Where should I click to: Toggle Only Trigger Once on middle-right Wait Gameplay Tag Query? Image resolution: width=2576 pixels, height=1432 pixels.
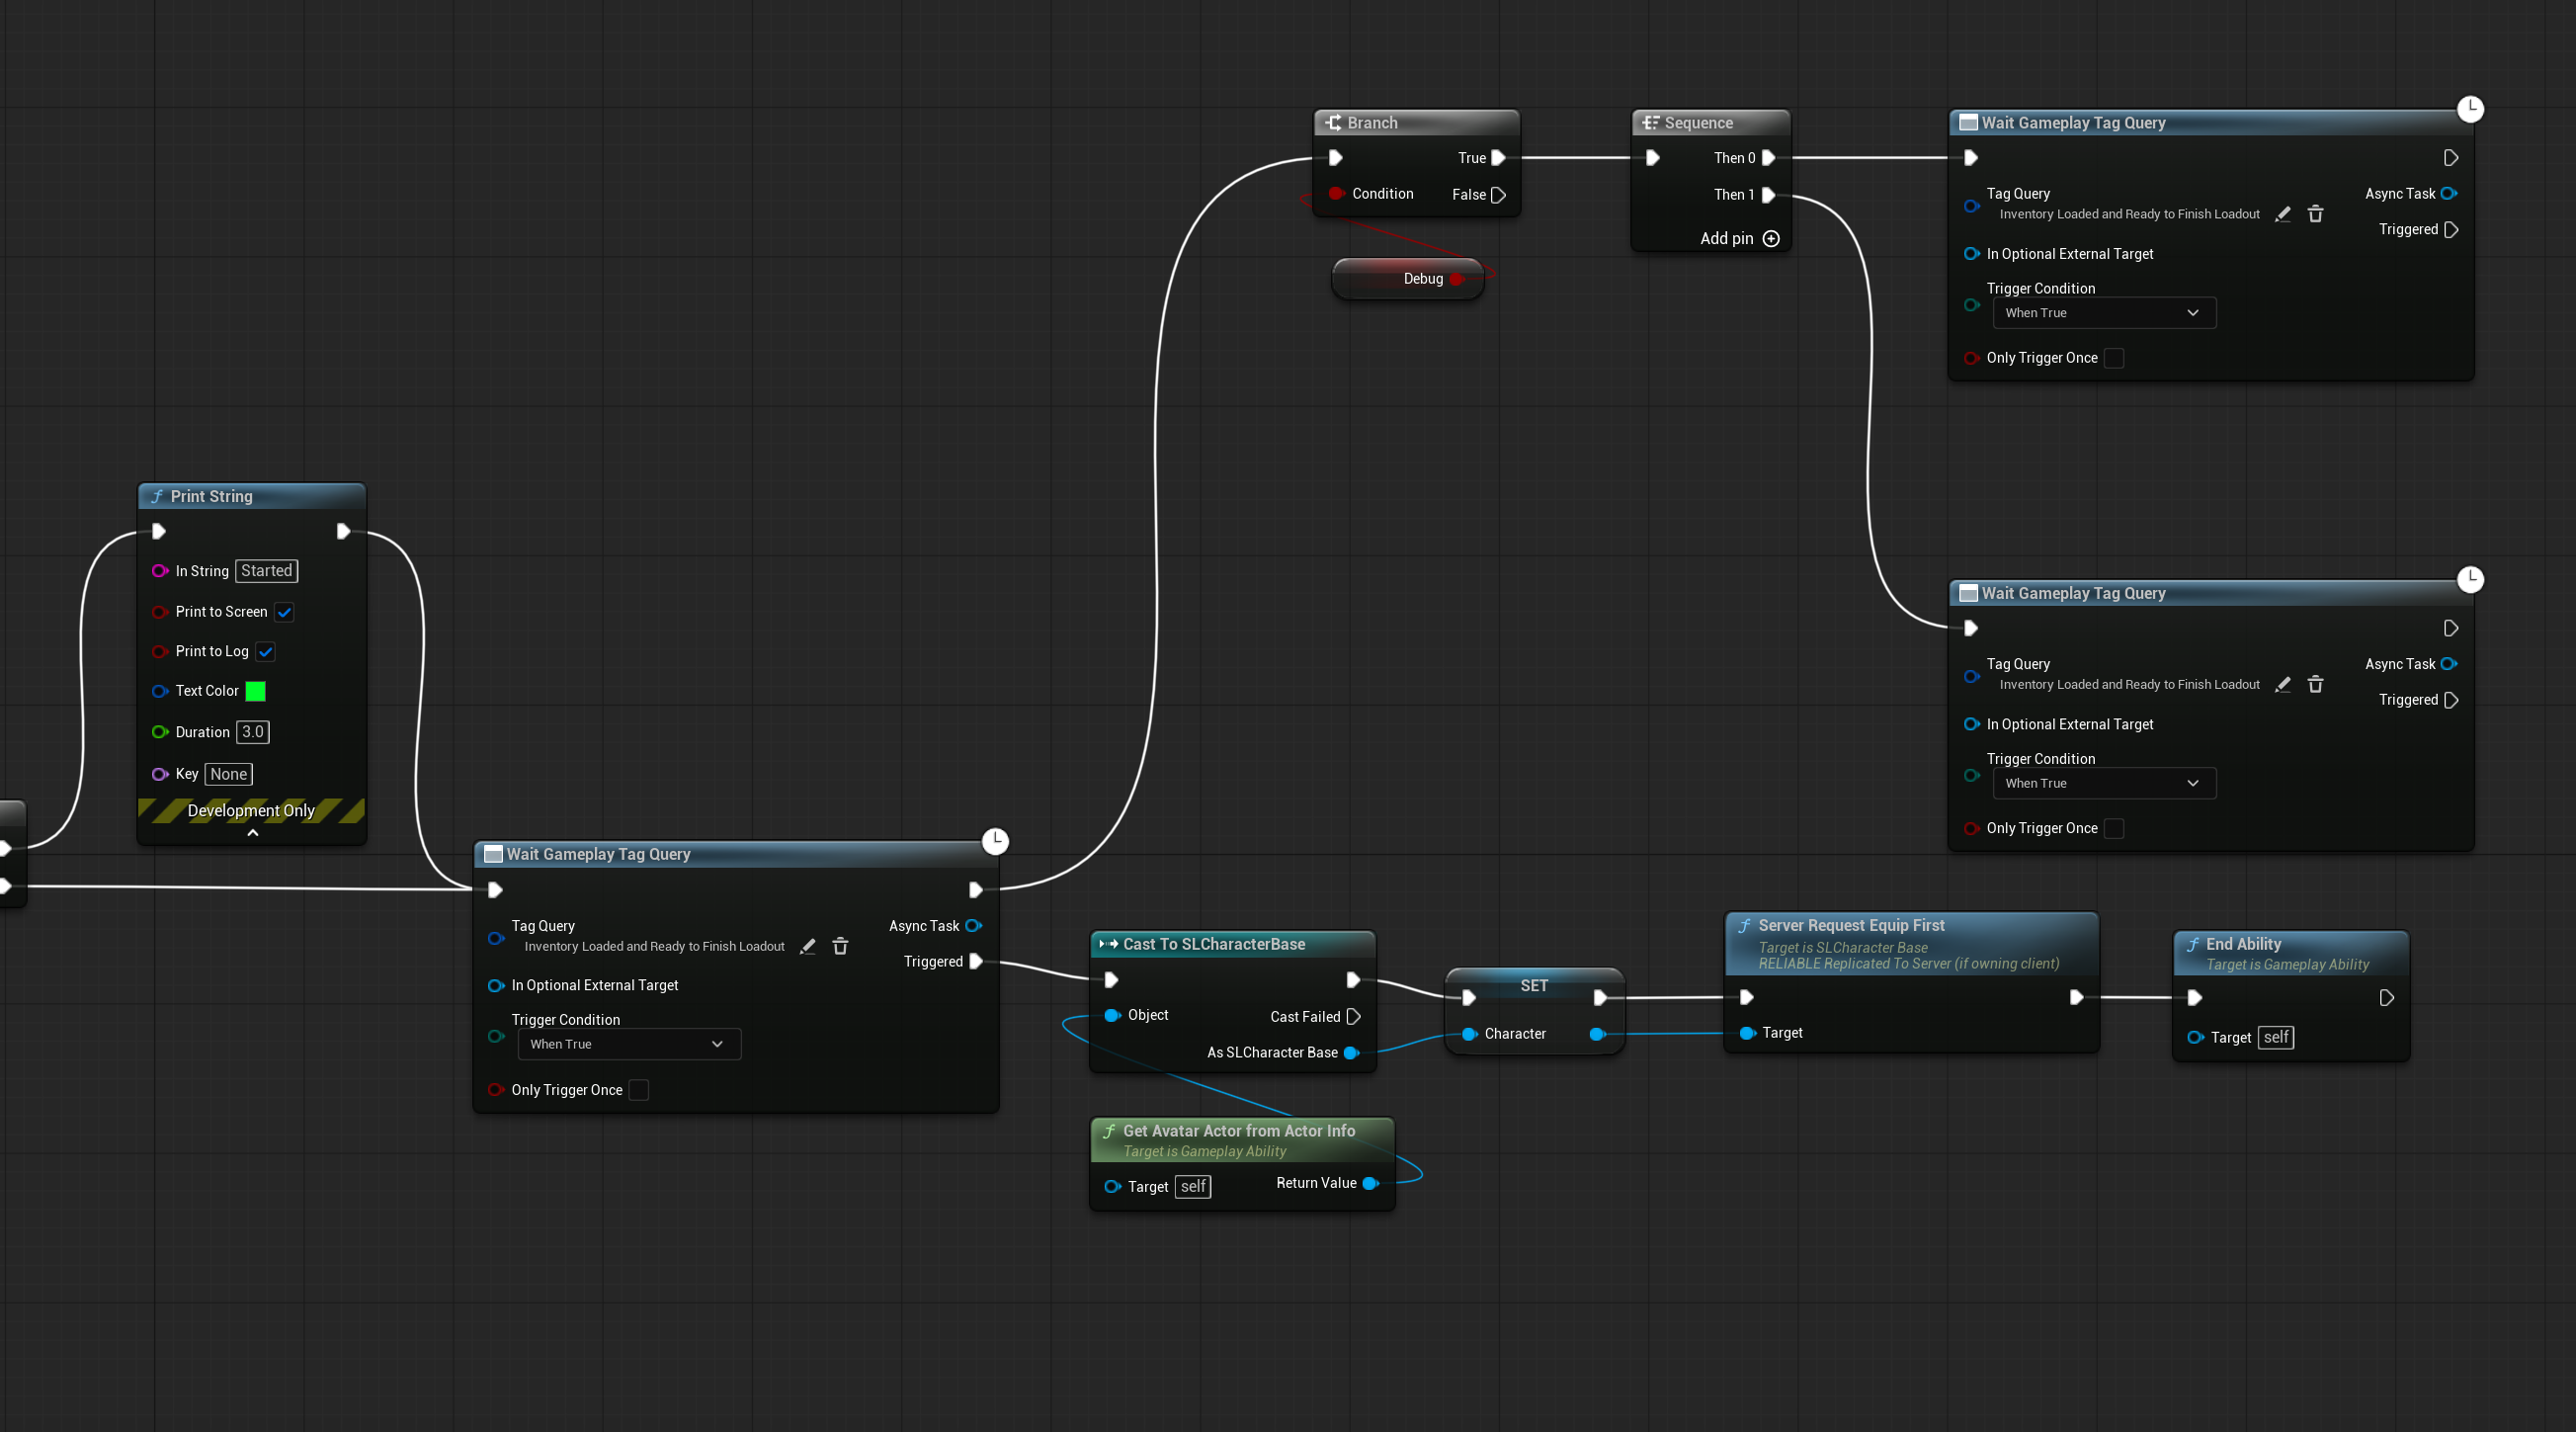coord(2113,828)
